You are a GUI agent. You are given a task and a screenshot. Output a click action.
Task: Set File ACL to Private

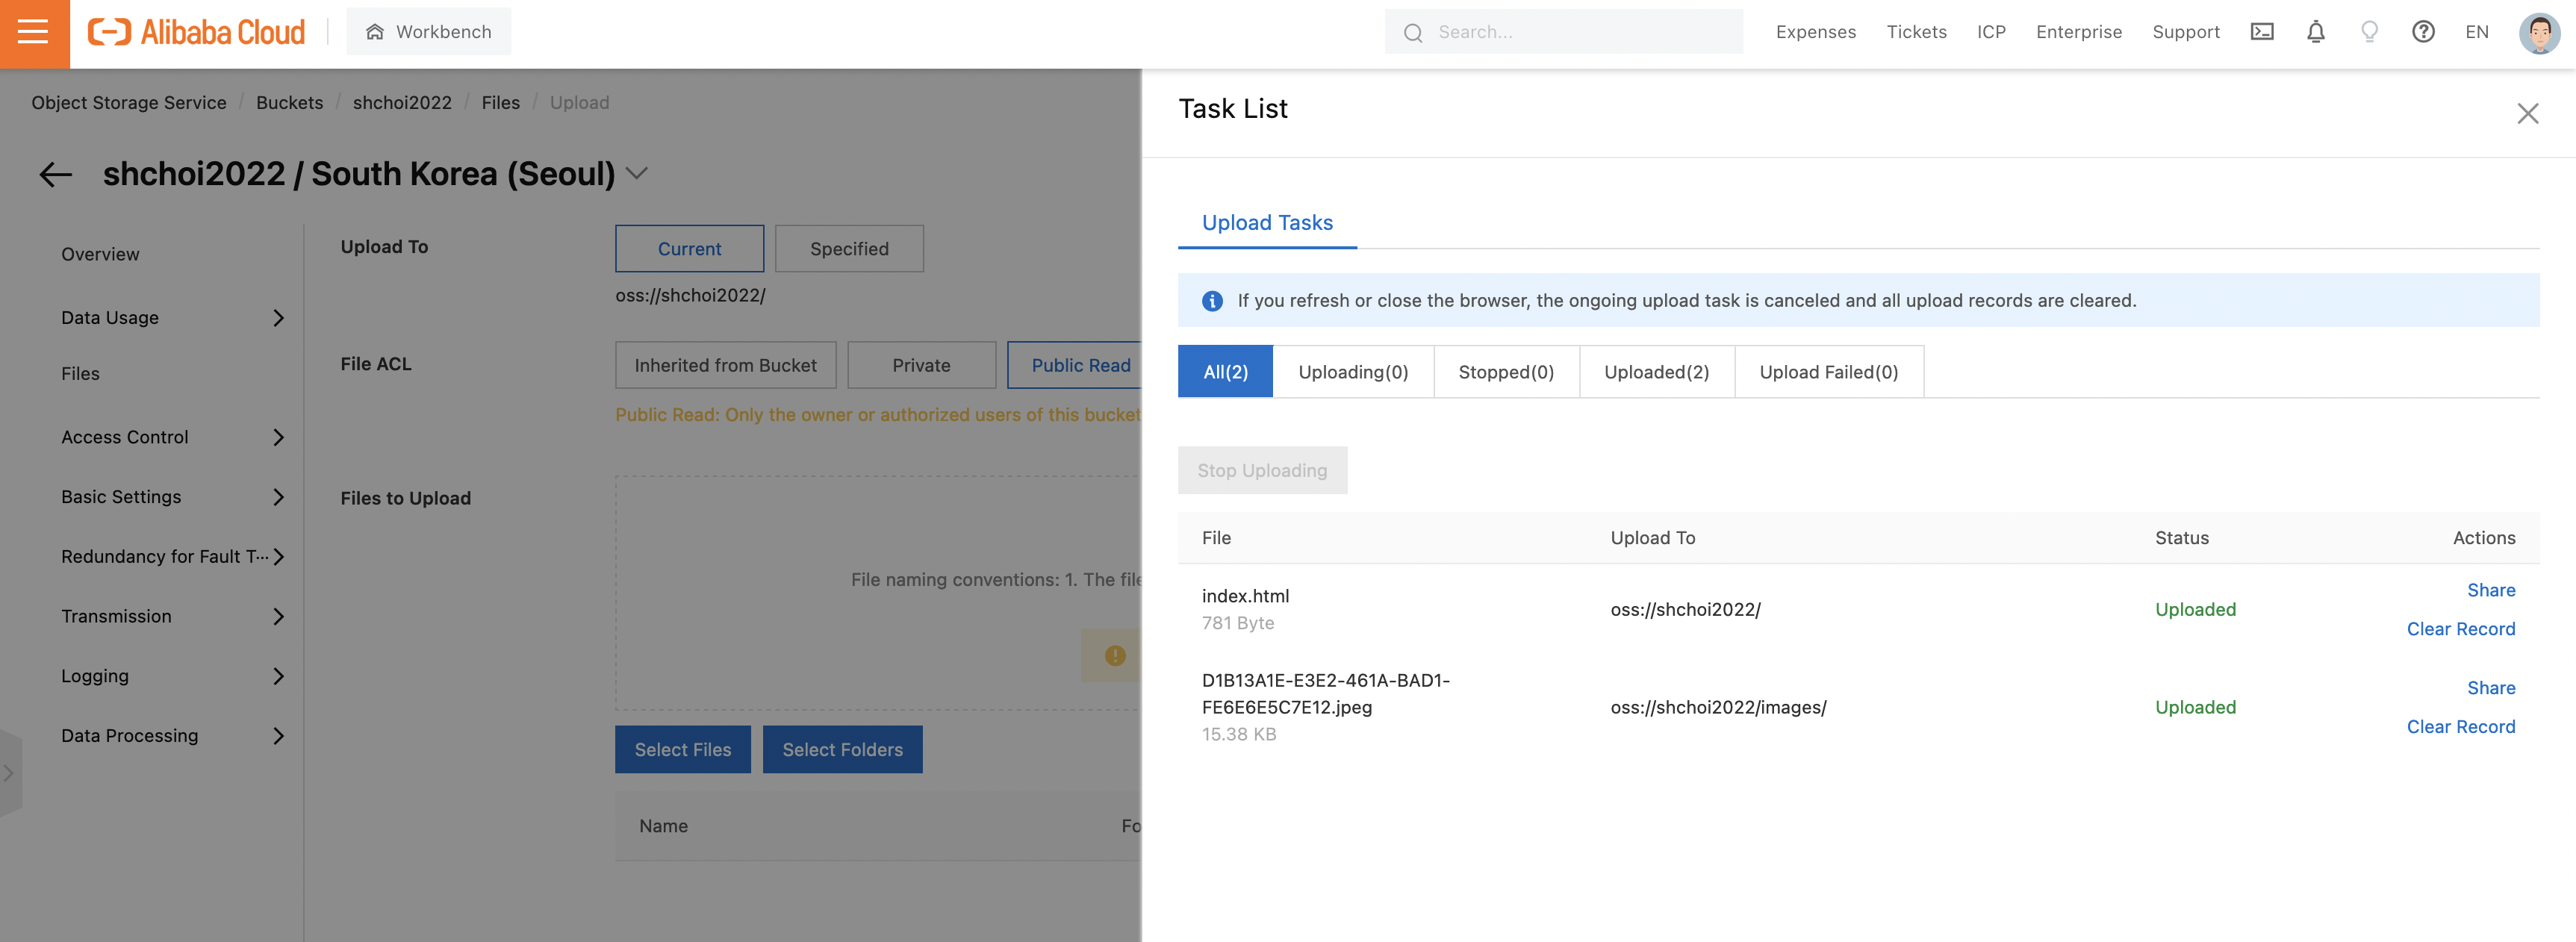(x=921, y=365)
